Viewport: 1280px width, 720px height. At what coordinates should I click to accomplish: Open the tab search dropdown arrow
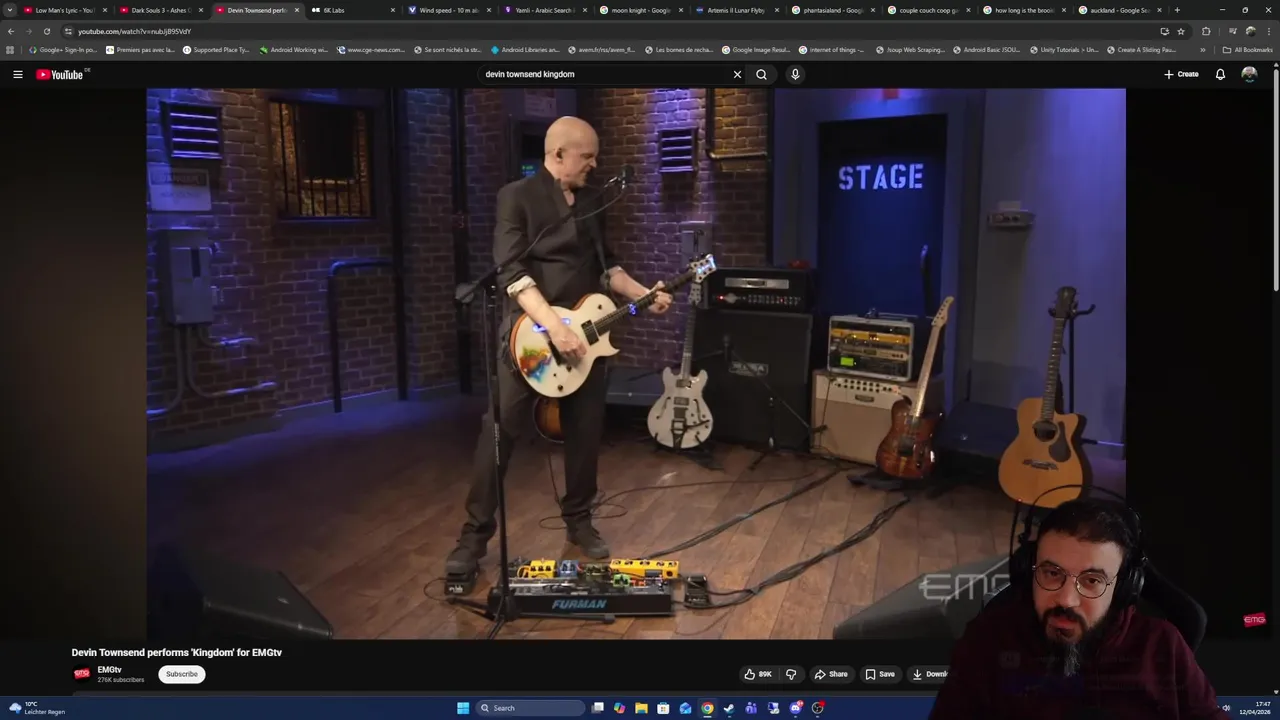click(x=10, y=10)
